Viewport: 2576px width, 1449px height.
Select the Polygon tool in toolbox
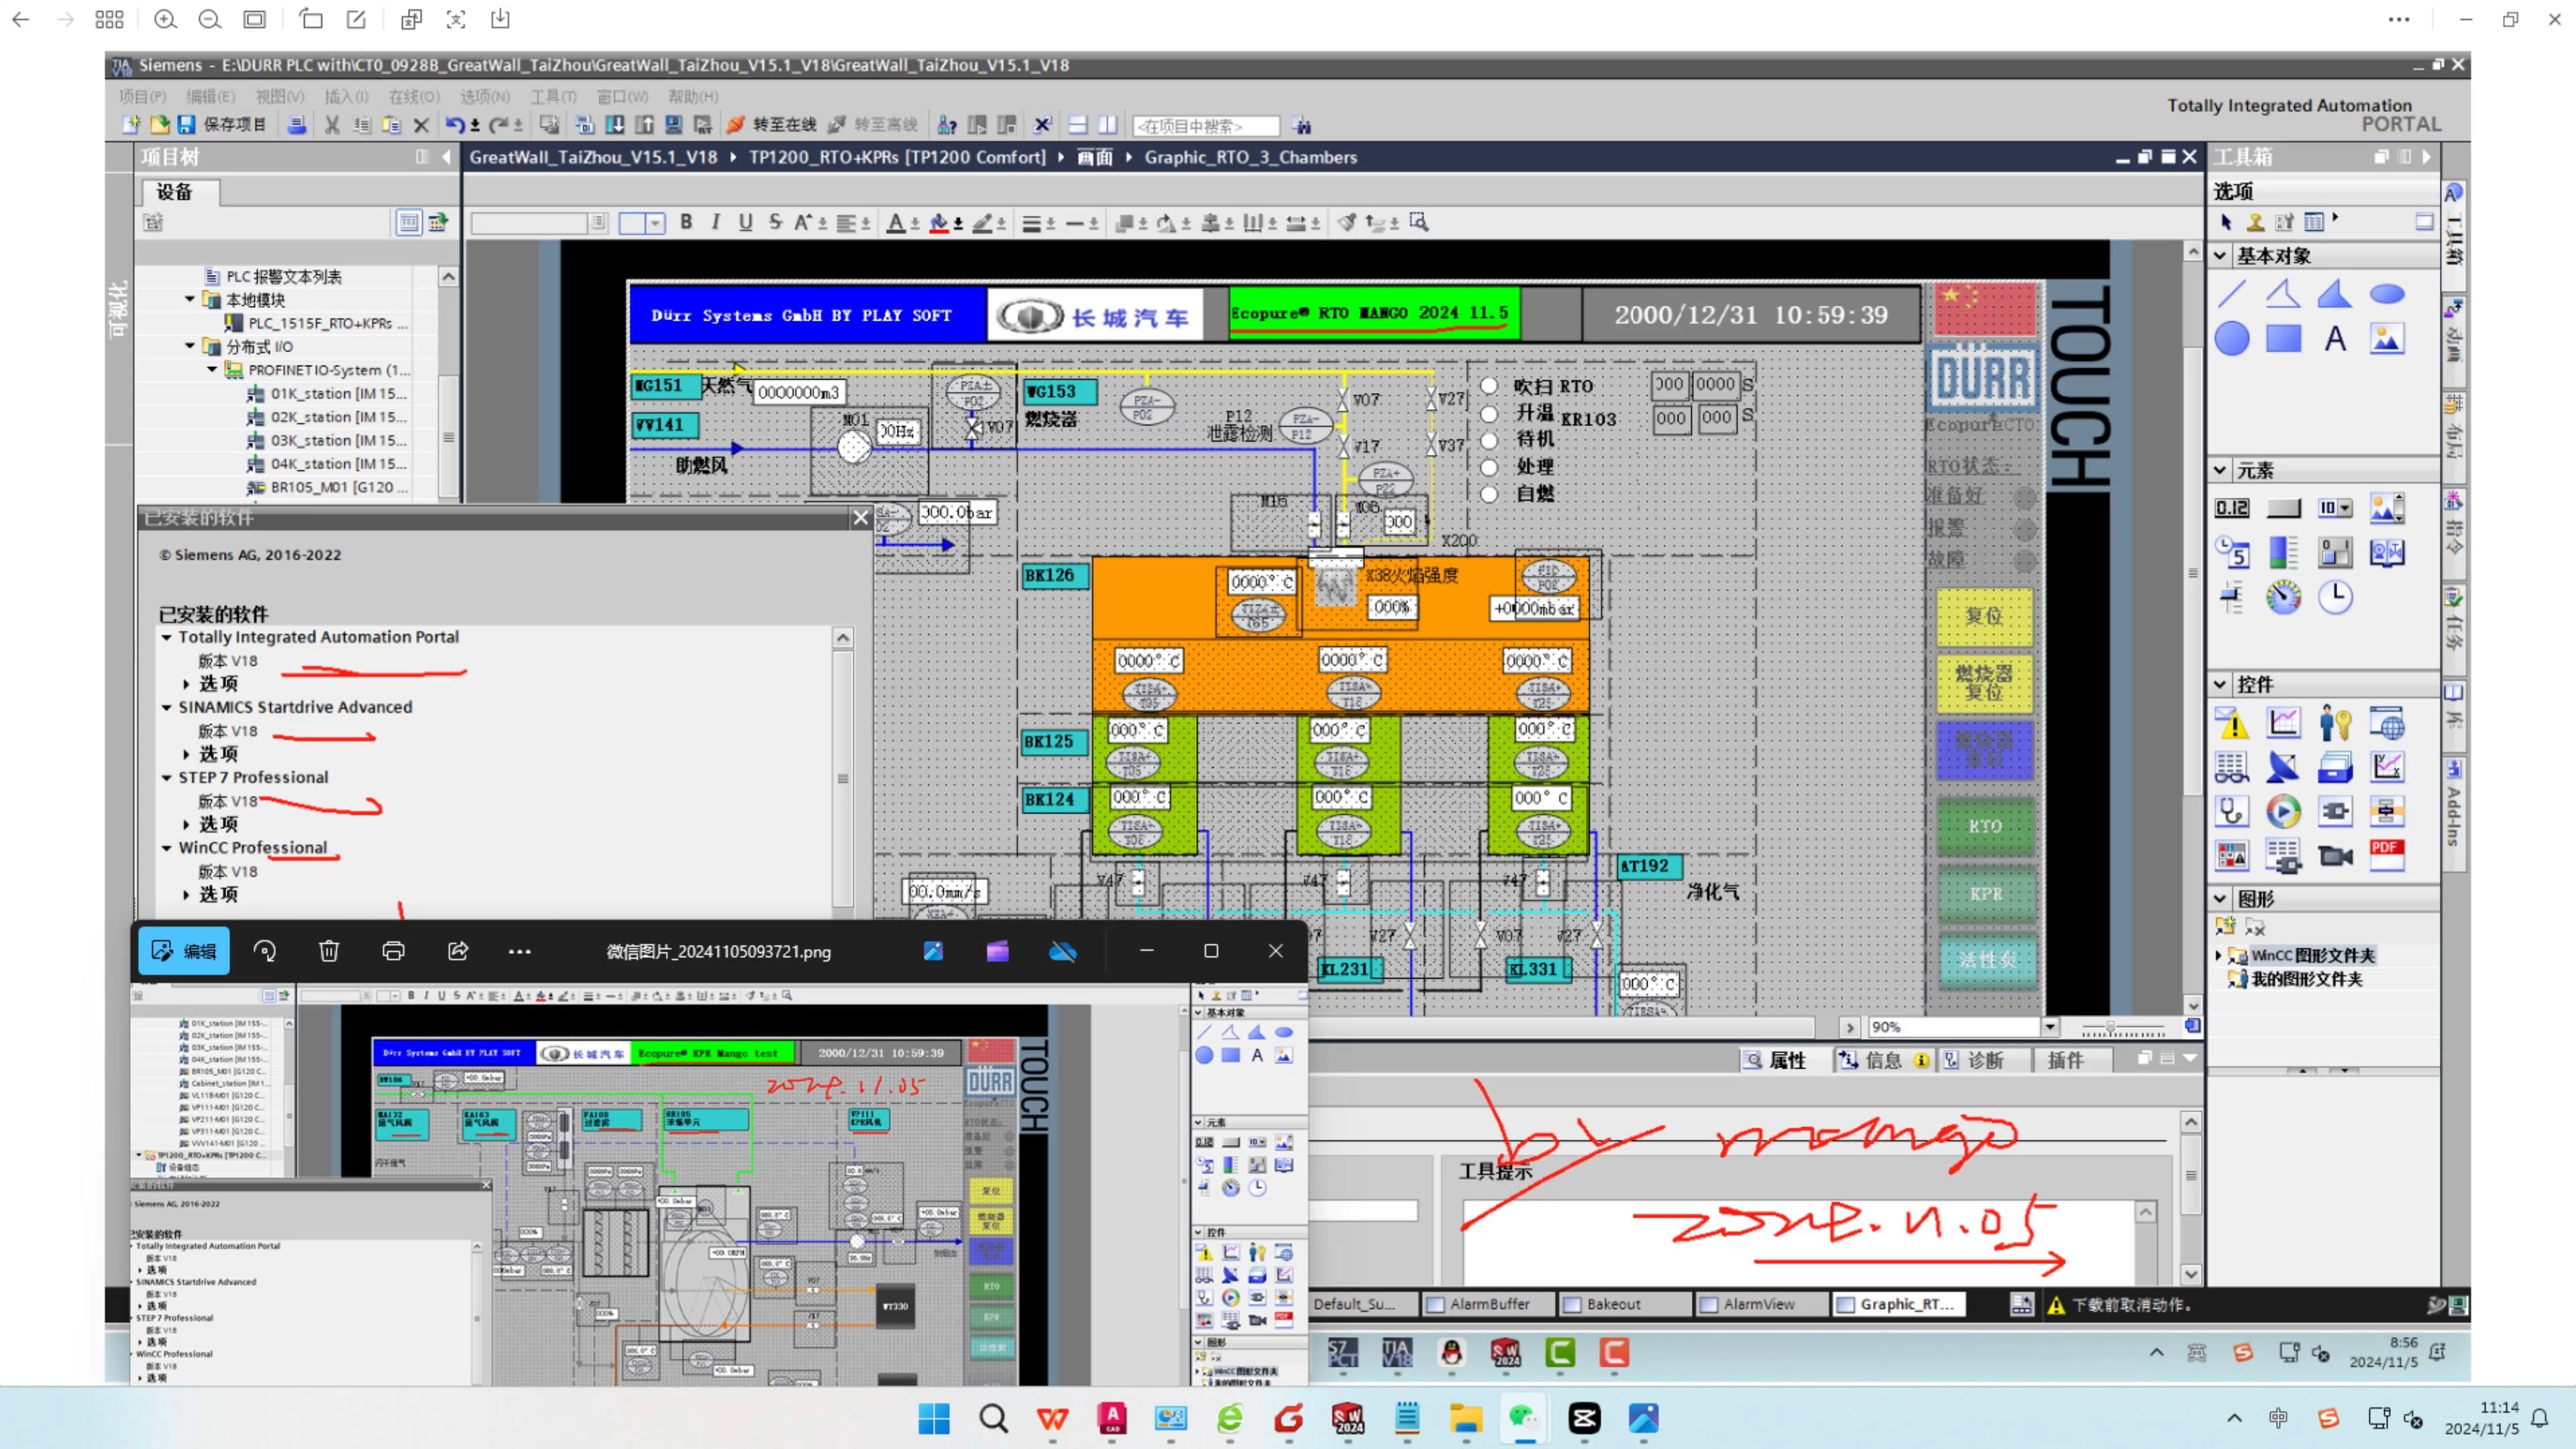click(x=2335, y=294)
